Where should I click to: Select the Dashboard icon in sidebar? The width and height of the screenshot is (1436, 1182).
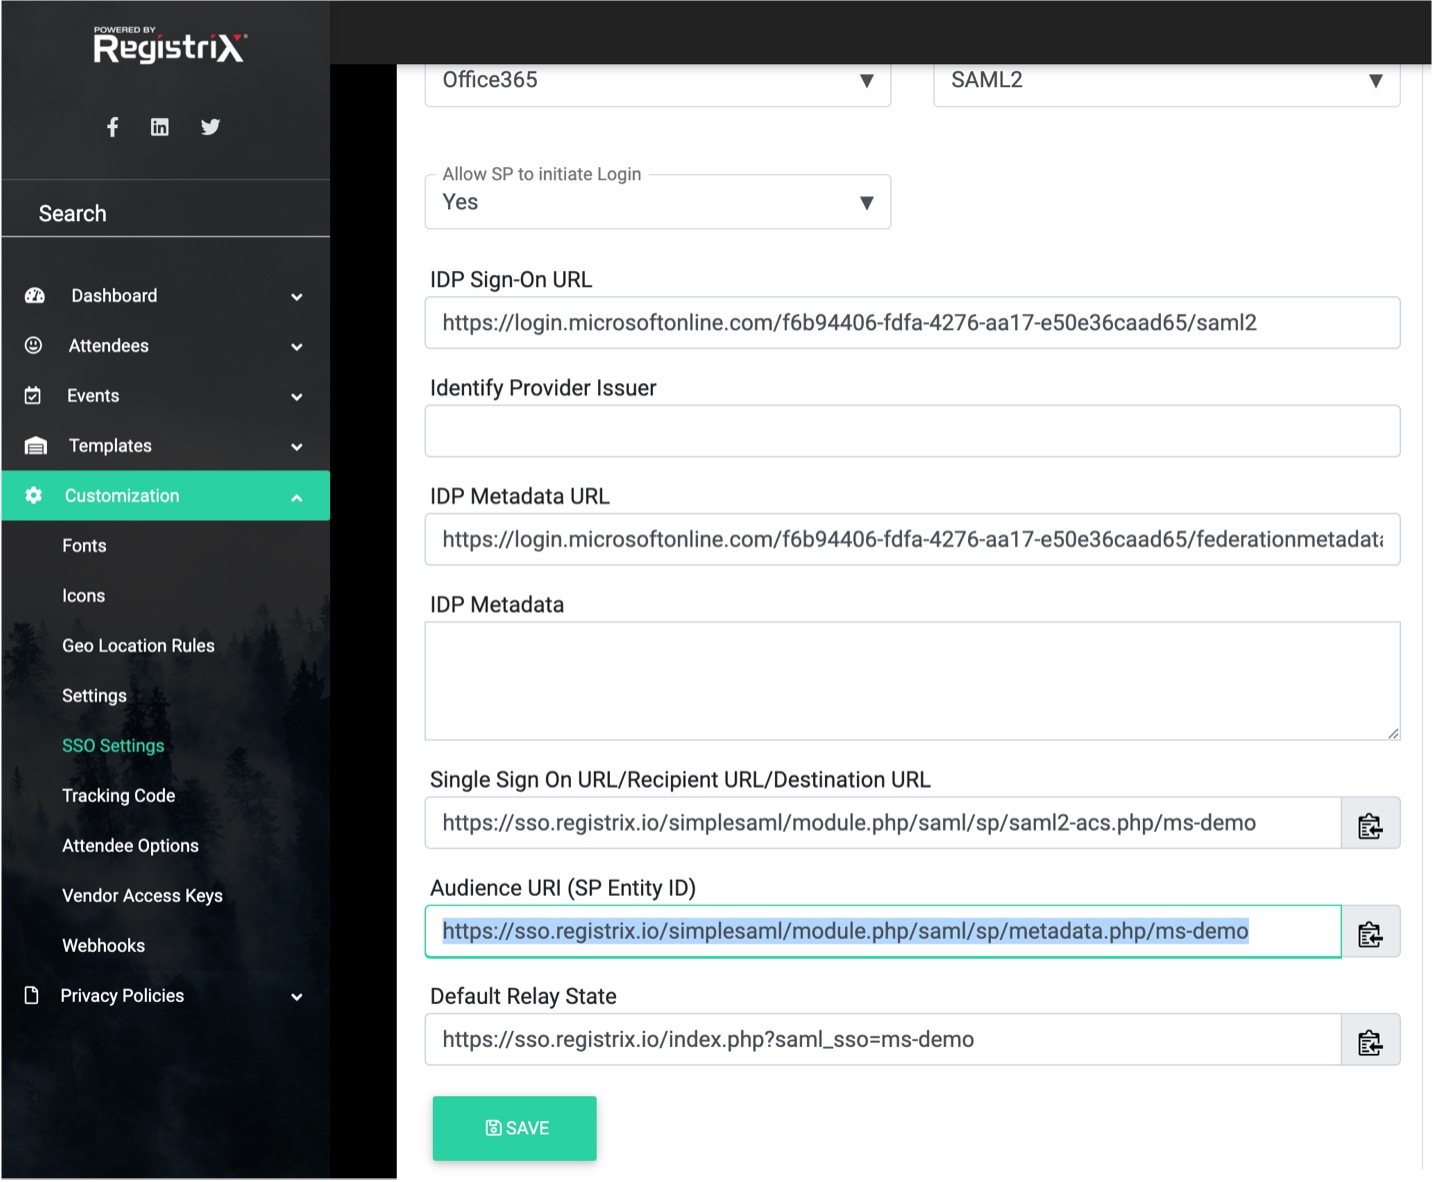pos(33,295)
